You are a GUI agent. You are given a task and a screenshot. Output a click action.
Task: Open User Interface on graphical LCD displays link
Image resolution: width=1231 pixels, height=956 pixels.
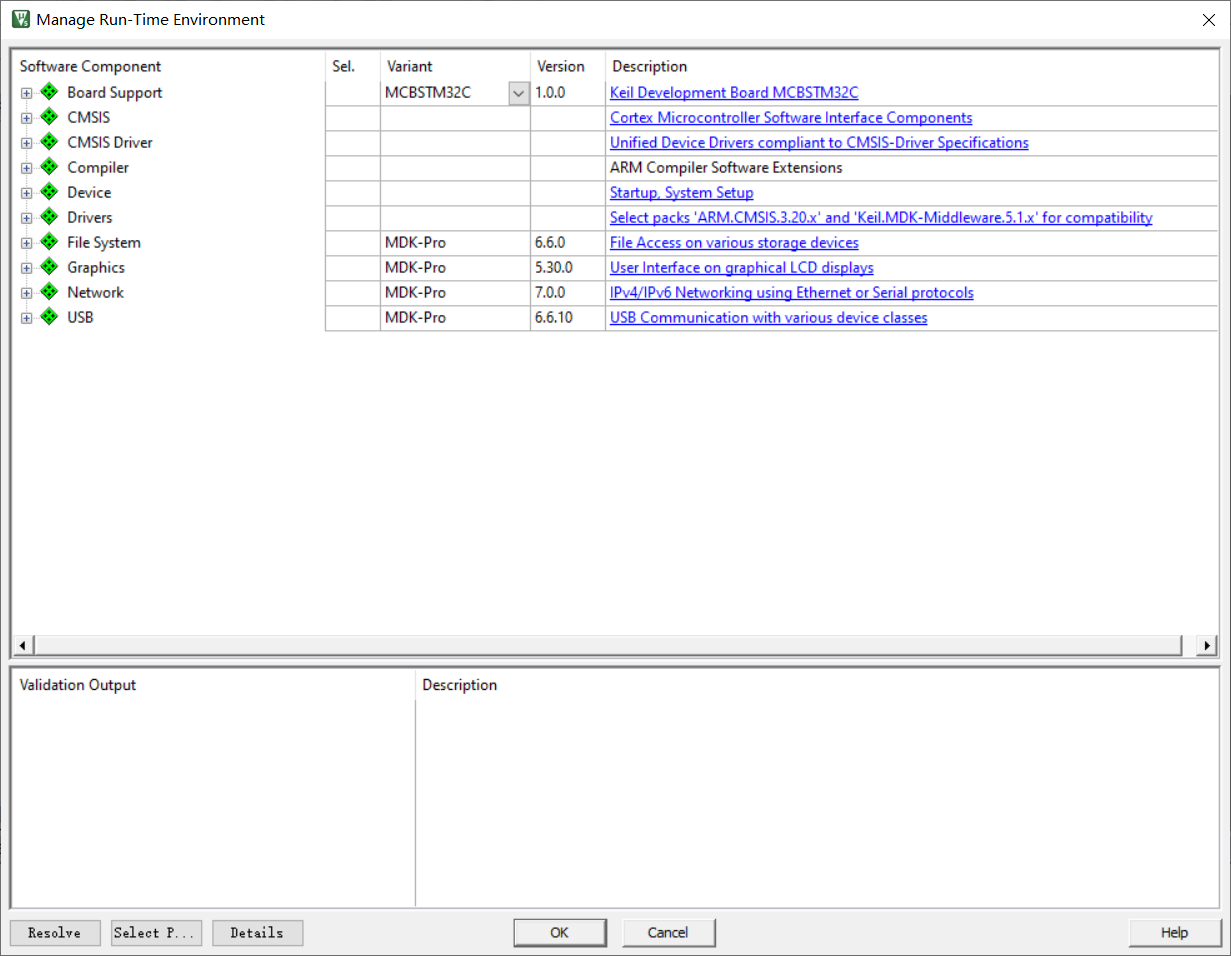point(742,267)
